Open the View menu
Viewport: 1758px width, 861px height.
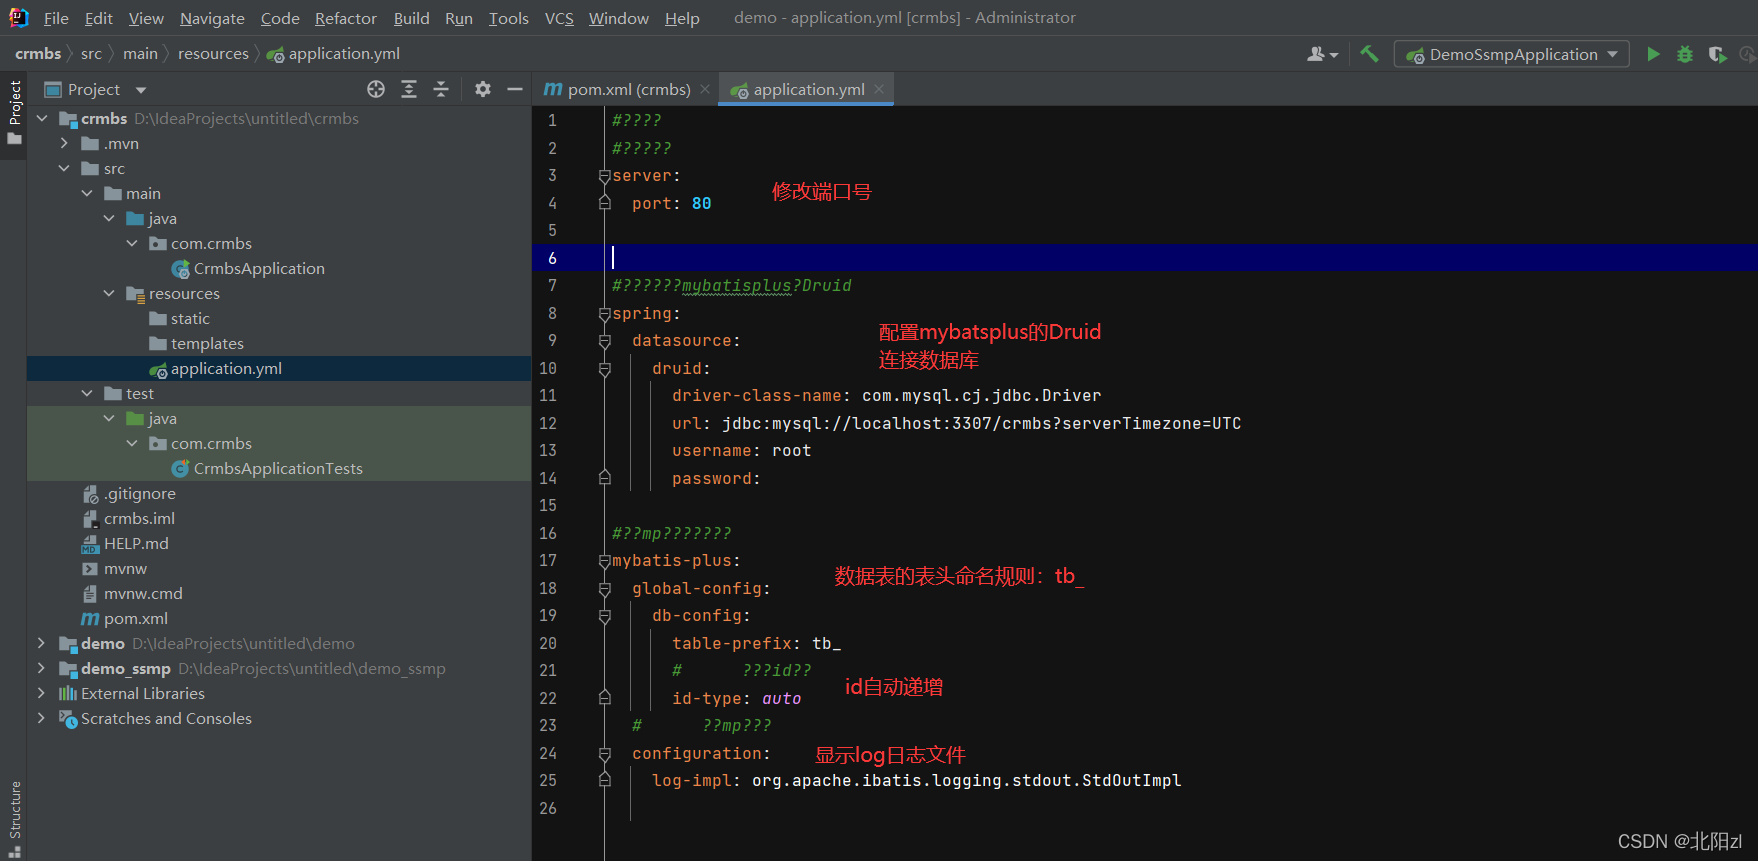(x=146, y=18)
